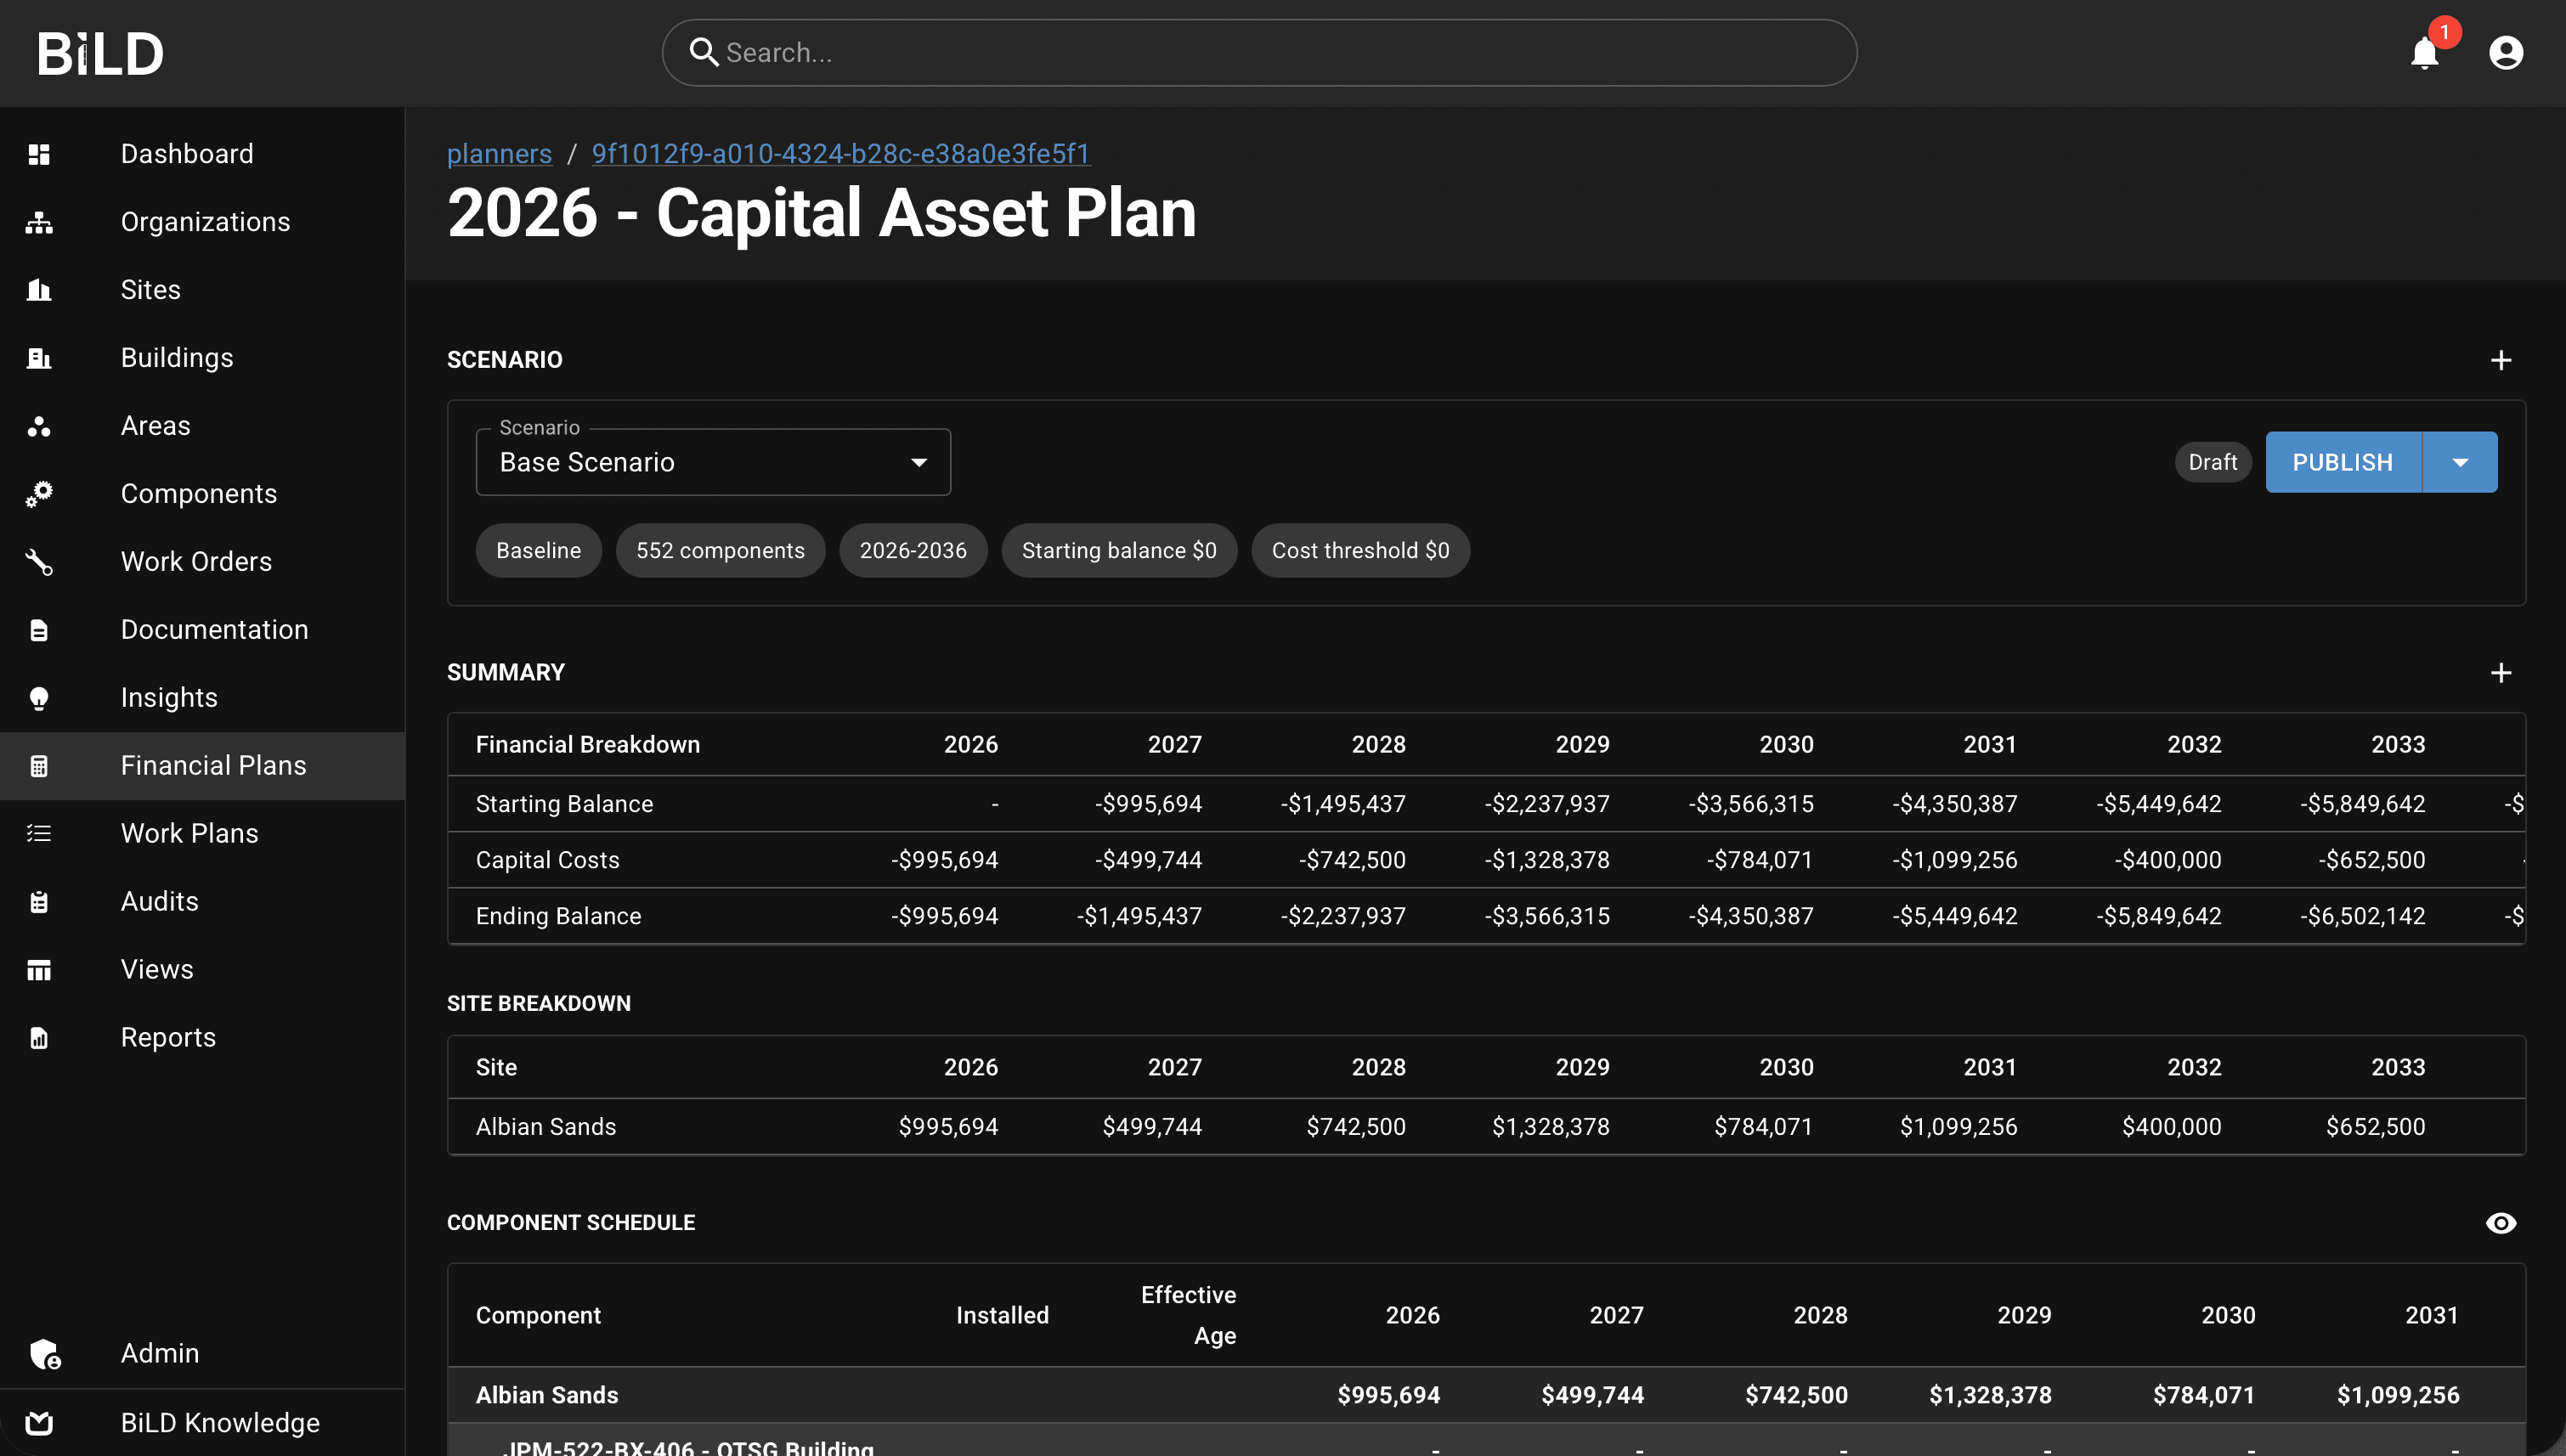Viewport: 2566px width, 1456px height.
Task: Click the Baseline chip
Action: point(538,550)
